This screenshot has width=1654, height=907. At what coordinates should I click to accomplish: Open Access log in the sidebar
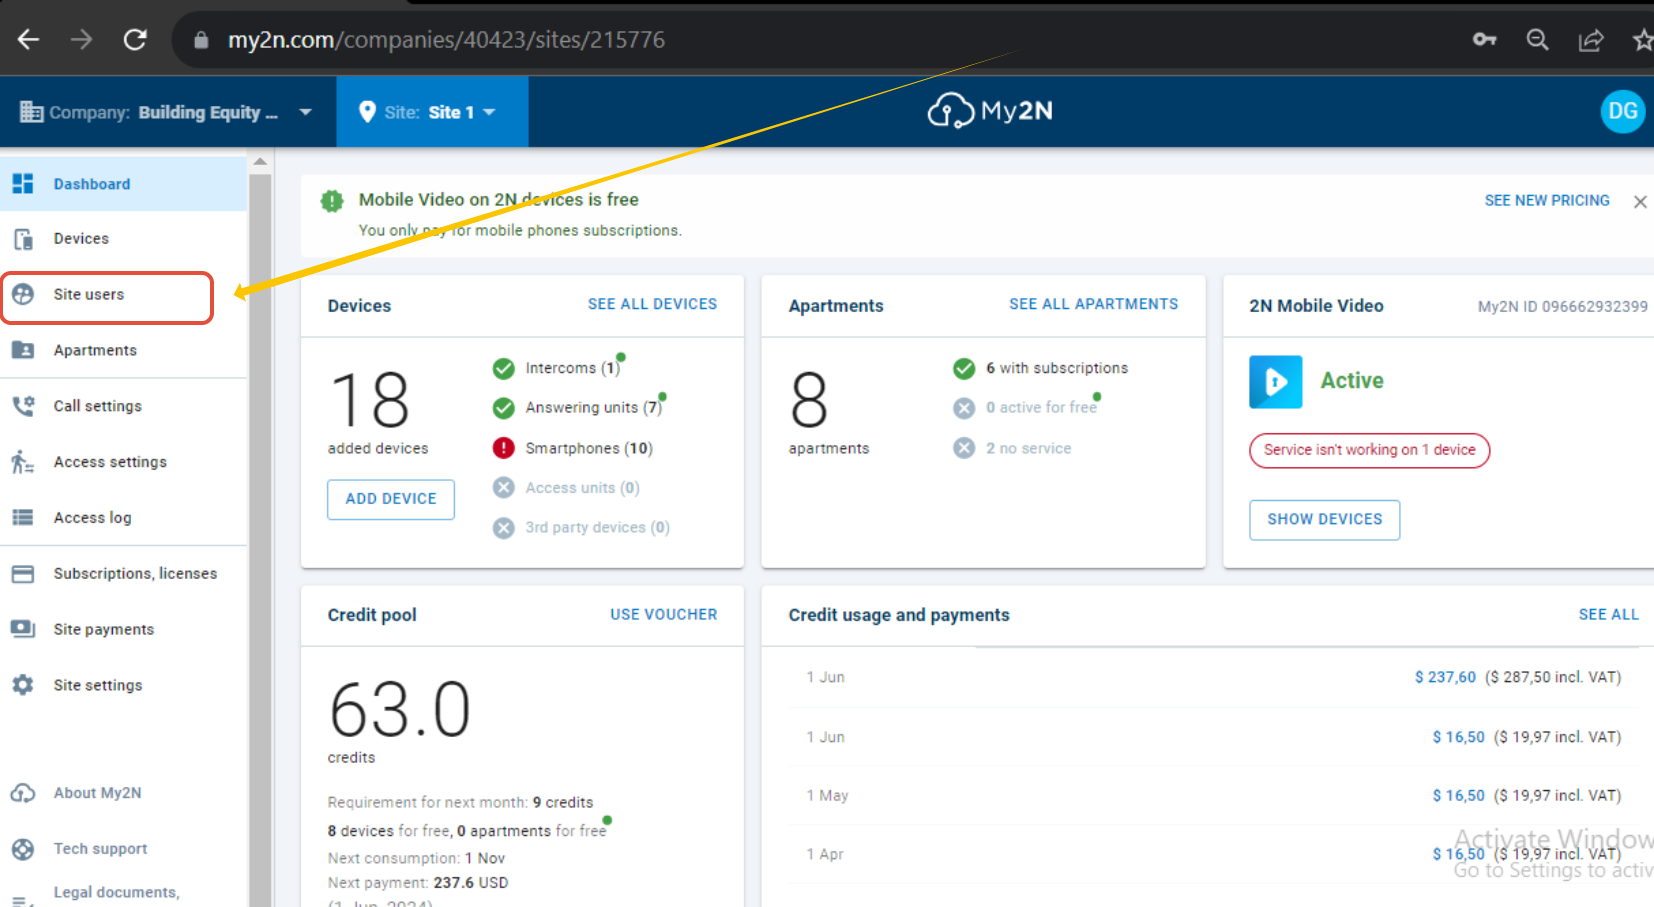(x=123, y=518)
